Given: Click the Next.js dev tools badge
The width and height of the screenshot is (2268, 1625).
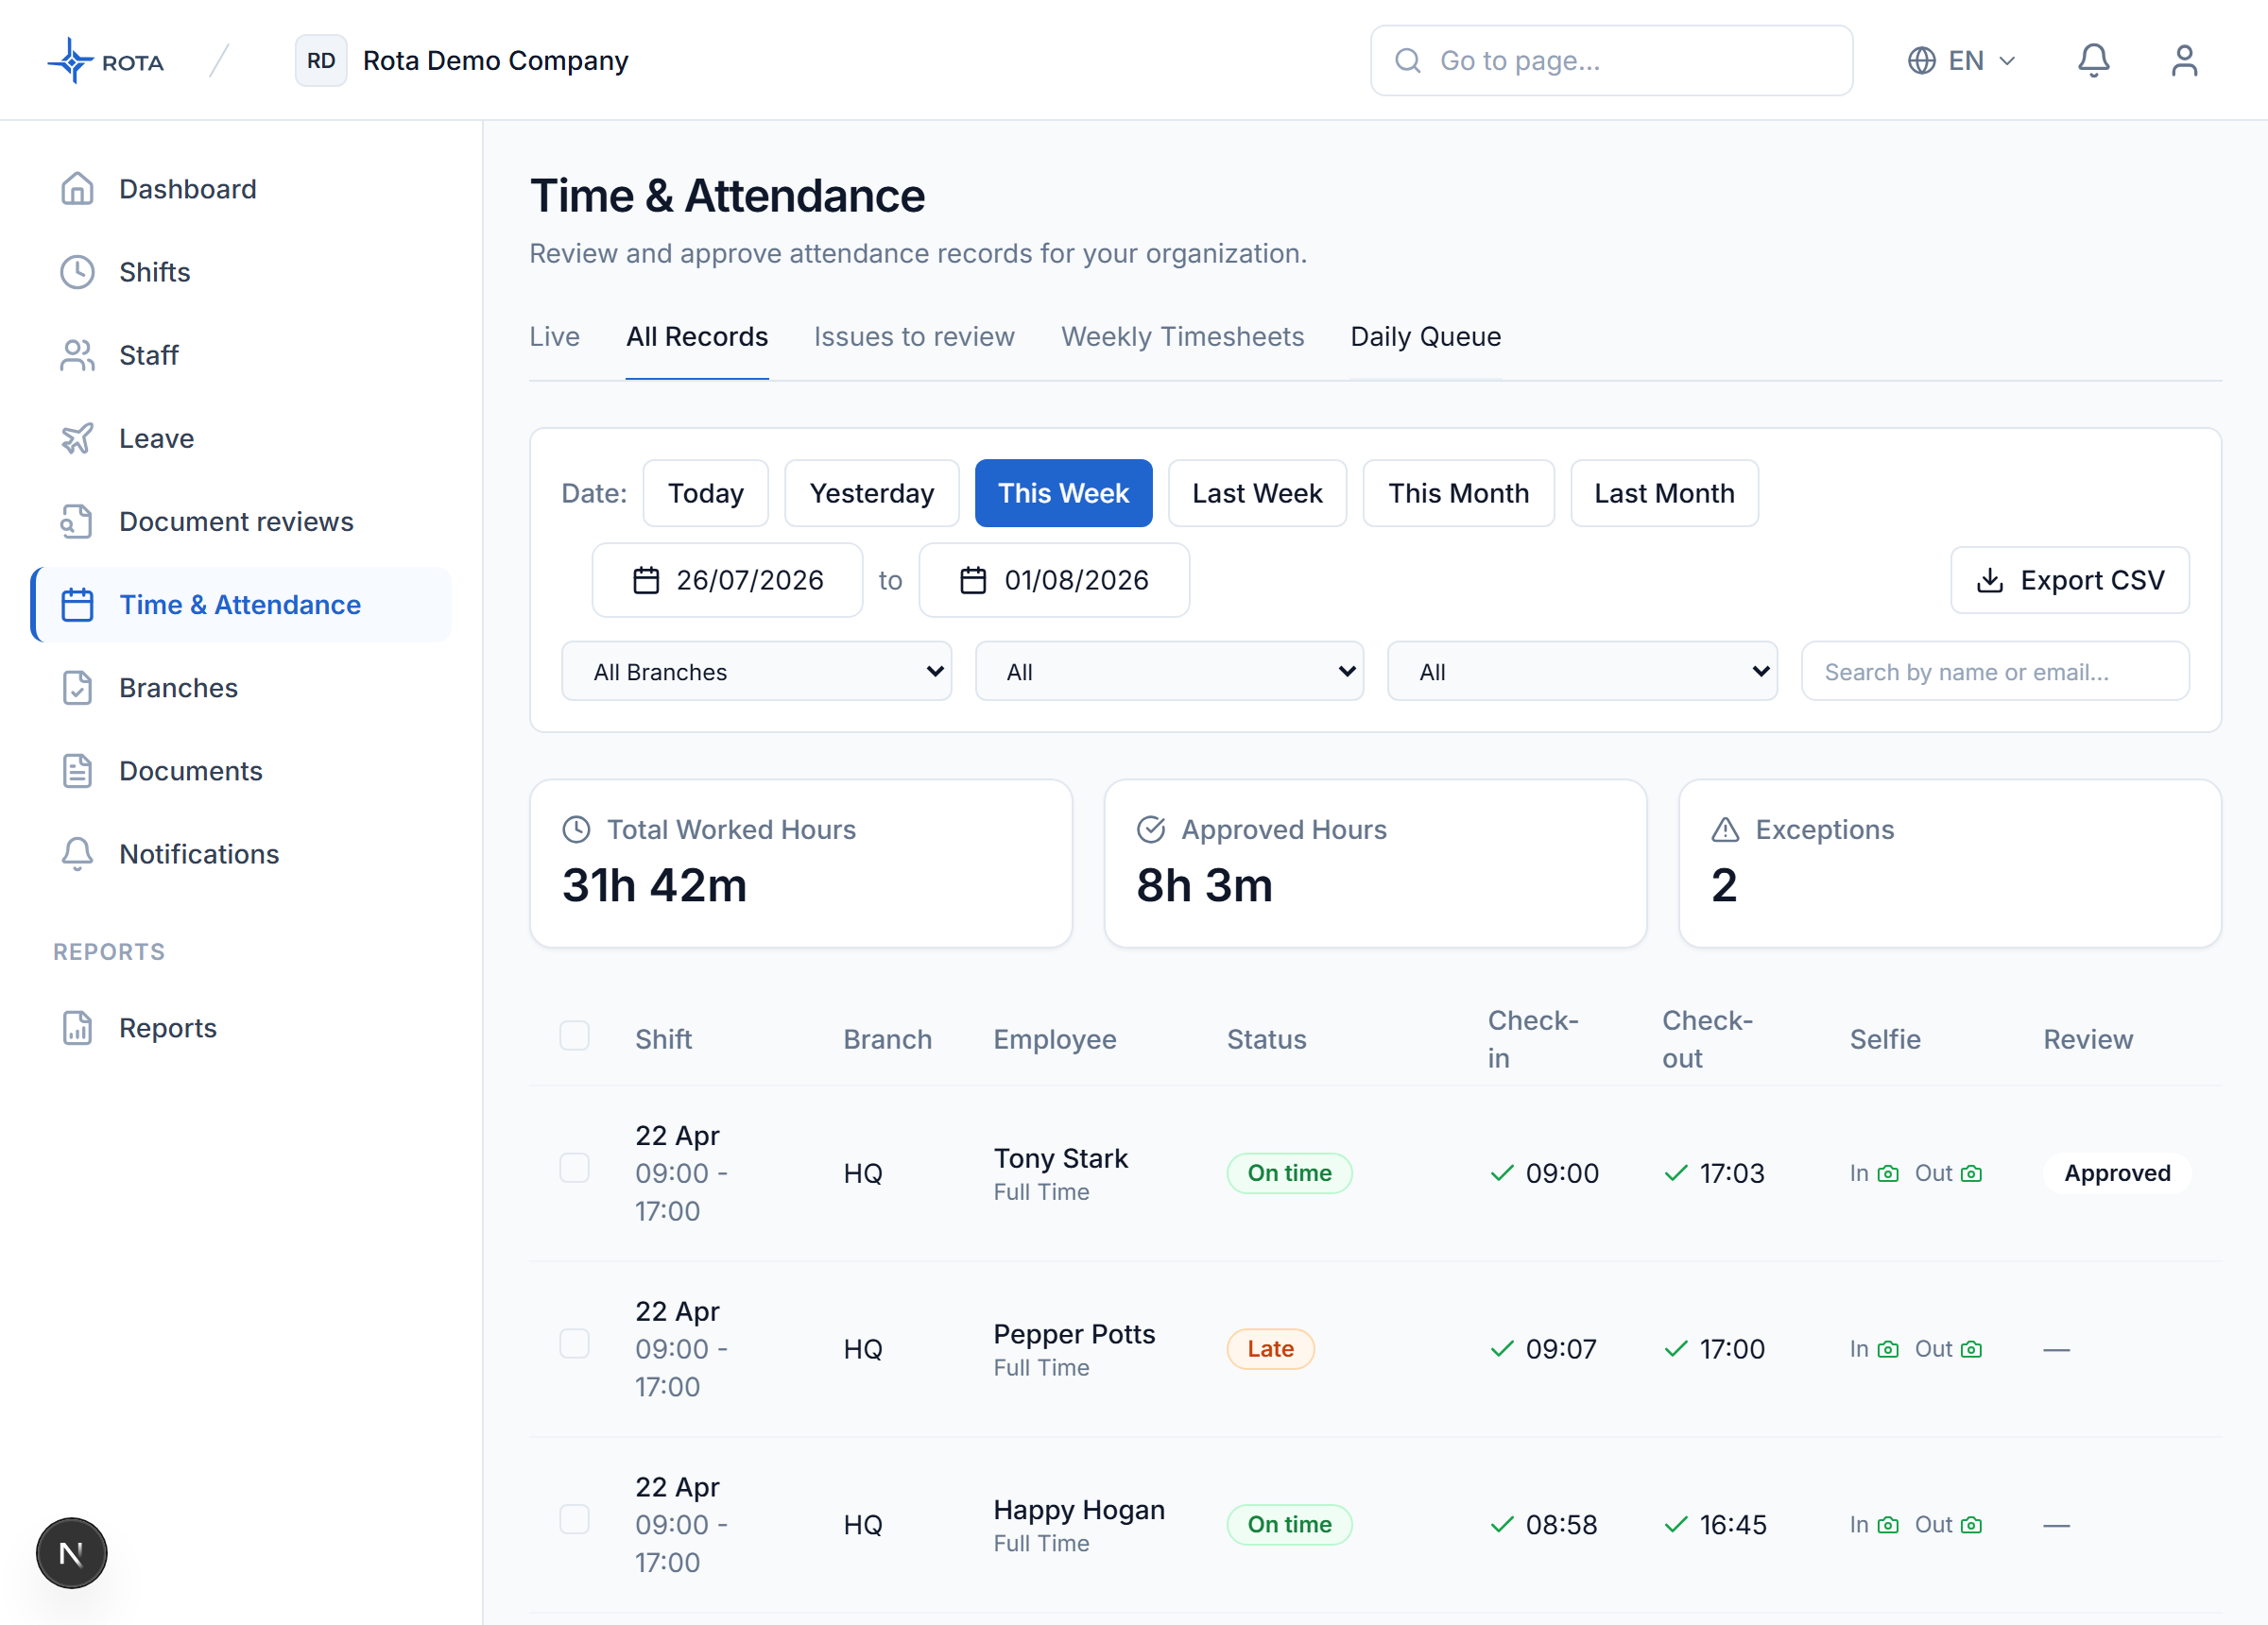Looking at the screenshot, I should (71, 1553).
